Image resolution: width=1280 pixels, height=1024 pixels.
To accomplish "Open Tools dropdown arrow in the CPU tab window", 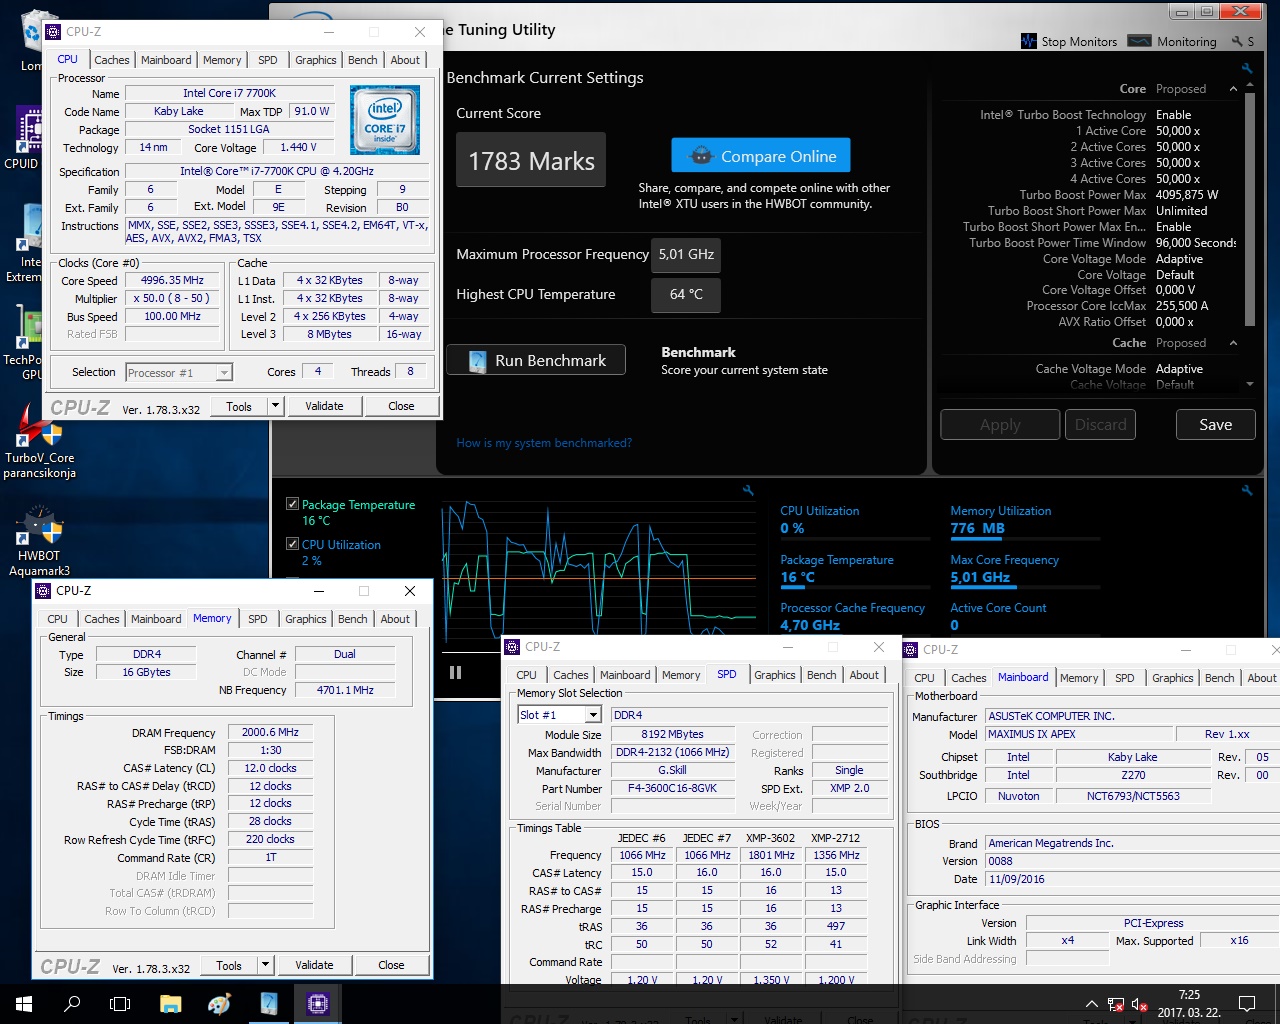I will (275, 406).
